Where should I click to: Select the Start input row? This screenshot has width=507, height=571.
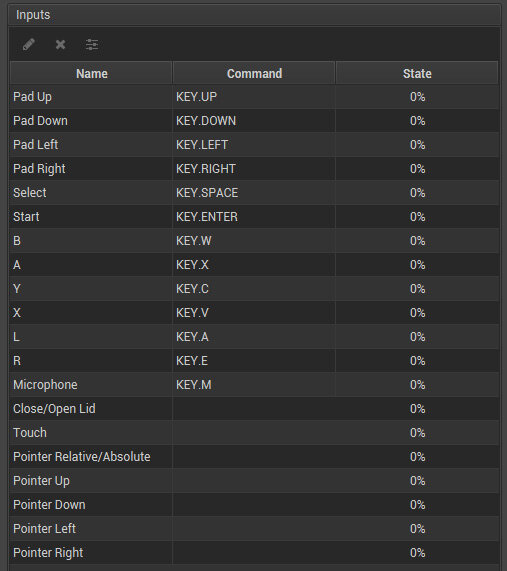254,217
